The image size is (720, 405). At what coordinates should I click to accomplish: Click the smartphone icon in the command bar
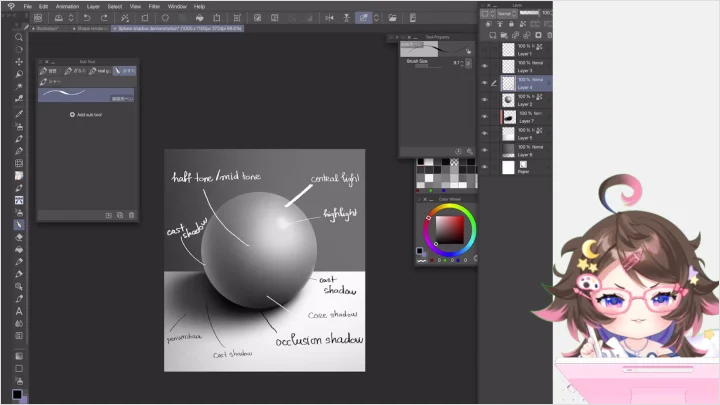pyautogui.click(x=413, y=18)
